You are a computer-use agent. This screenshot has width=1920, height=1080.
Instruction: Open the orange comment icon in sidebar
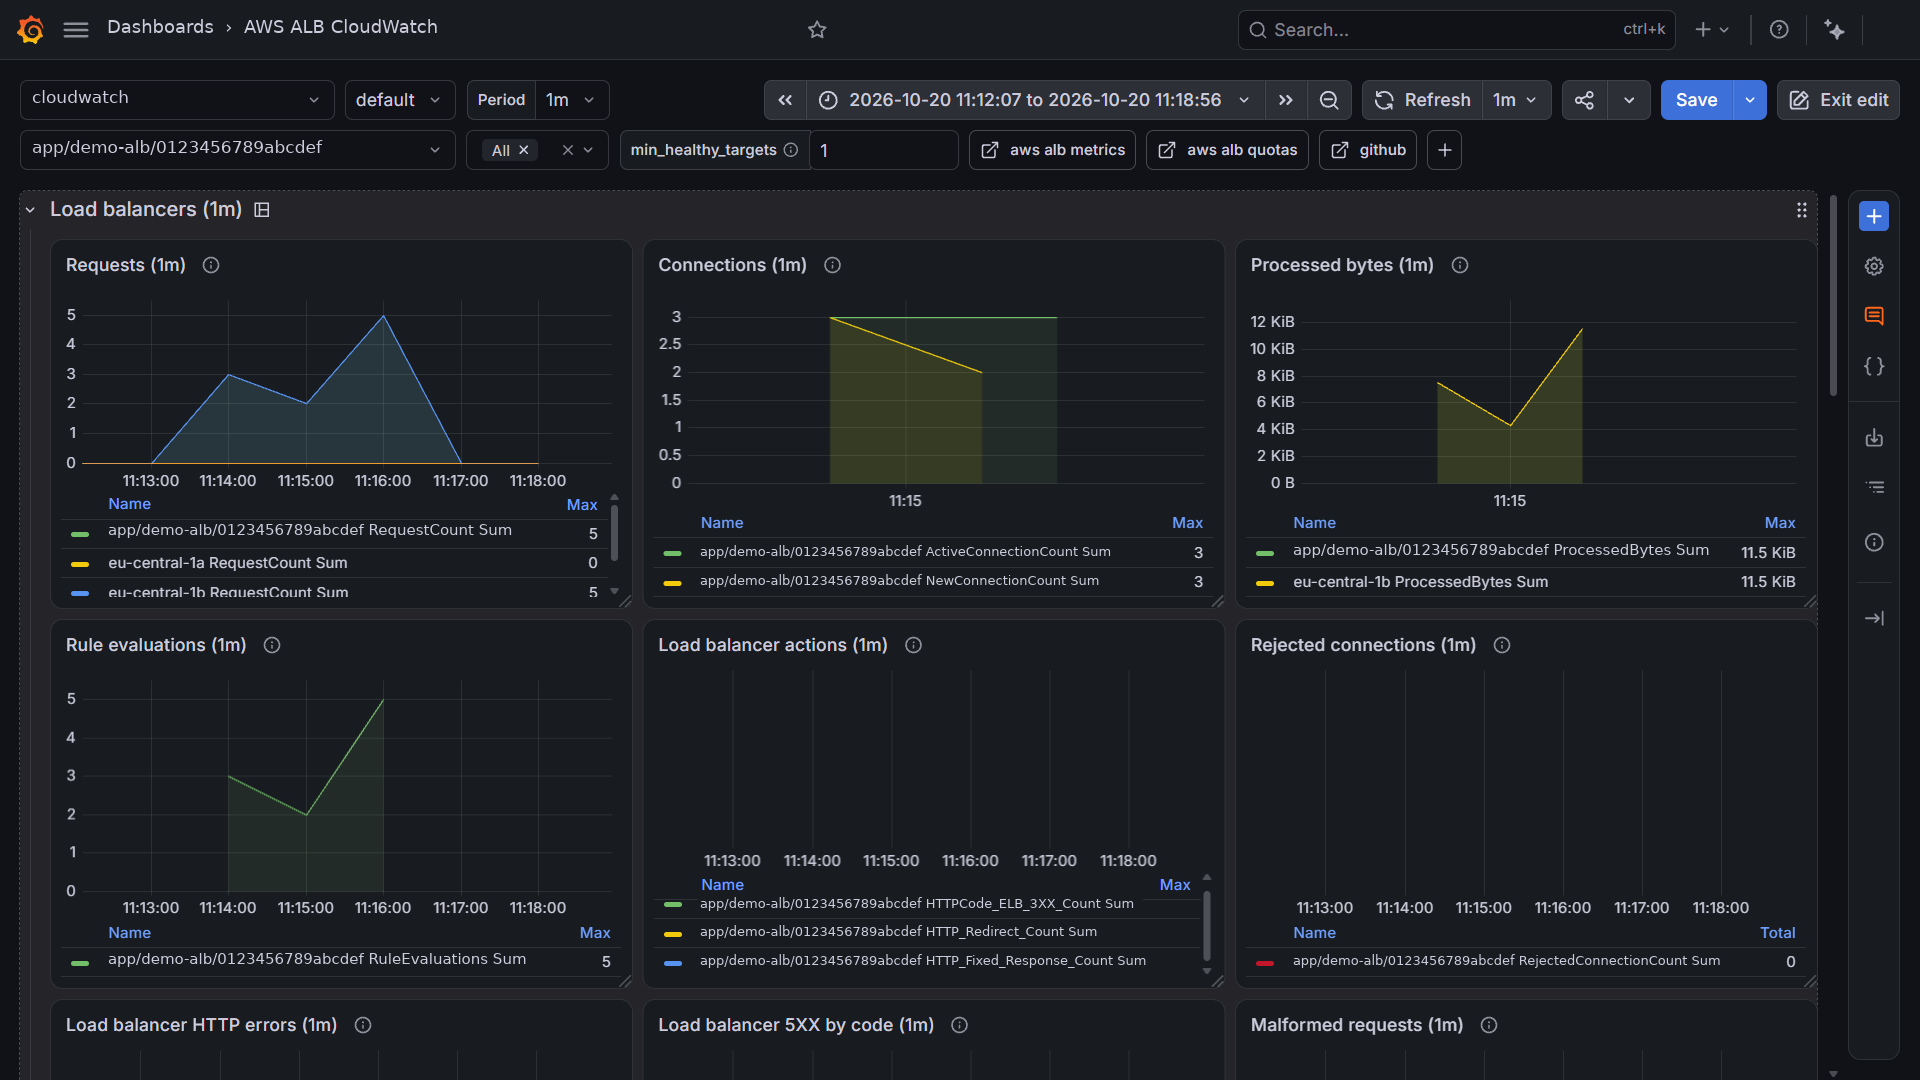point(1874,316)
